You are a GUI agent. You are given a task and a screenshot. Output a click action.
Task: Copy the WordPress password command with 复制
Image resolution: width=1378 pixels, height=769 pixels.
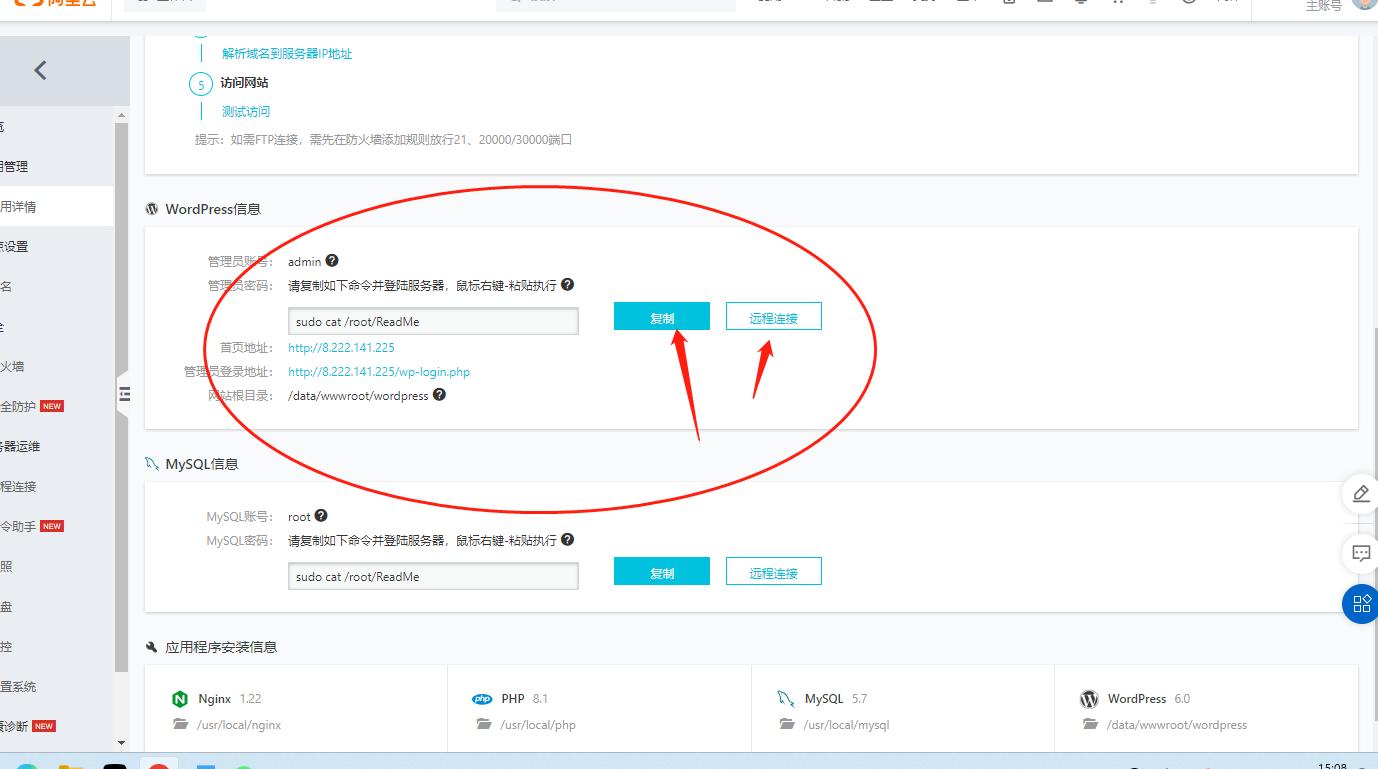point(662,316)
